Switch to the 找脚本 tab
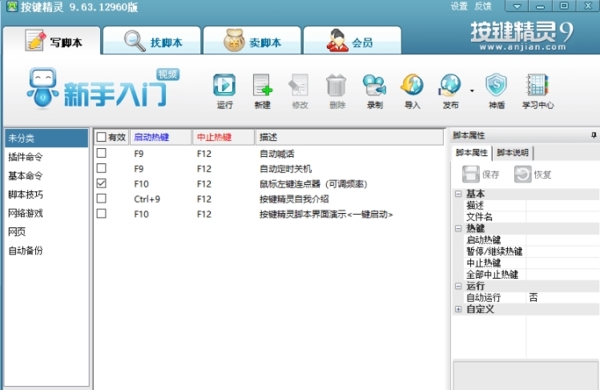 (x=152, y=41)
